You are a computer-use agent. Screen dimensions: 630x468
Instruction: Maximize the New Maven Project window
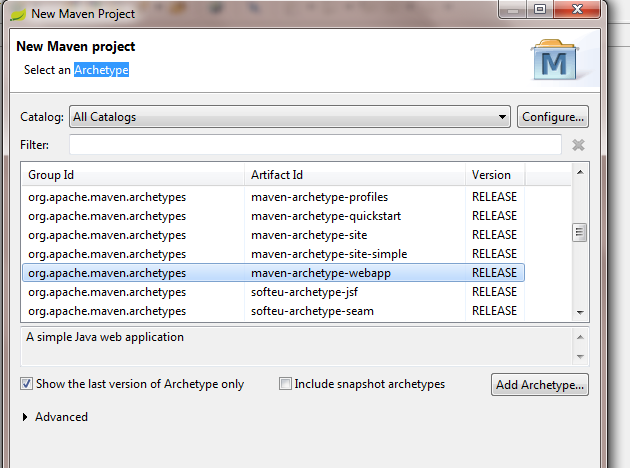[x=540, y=9]
